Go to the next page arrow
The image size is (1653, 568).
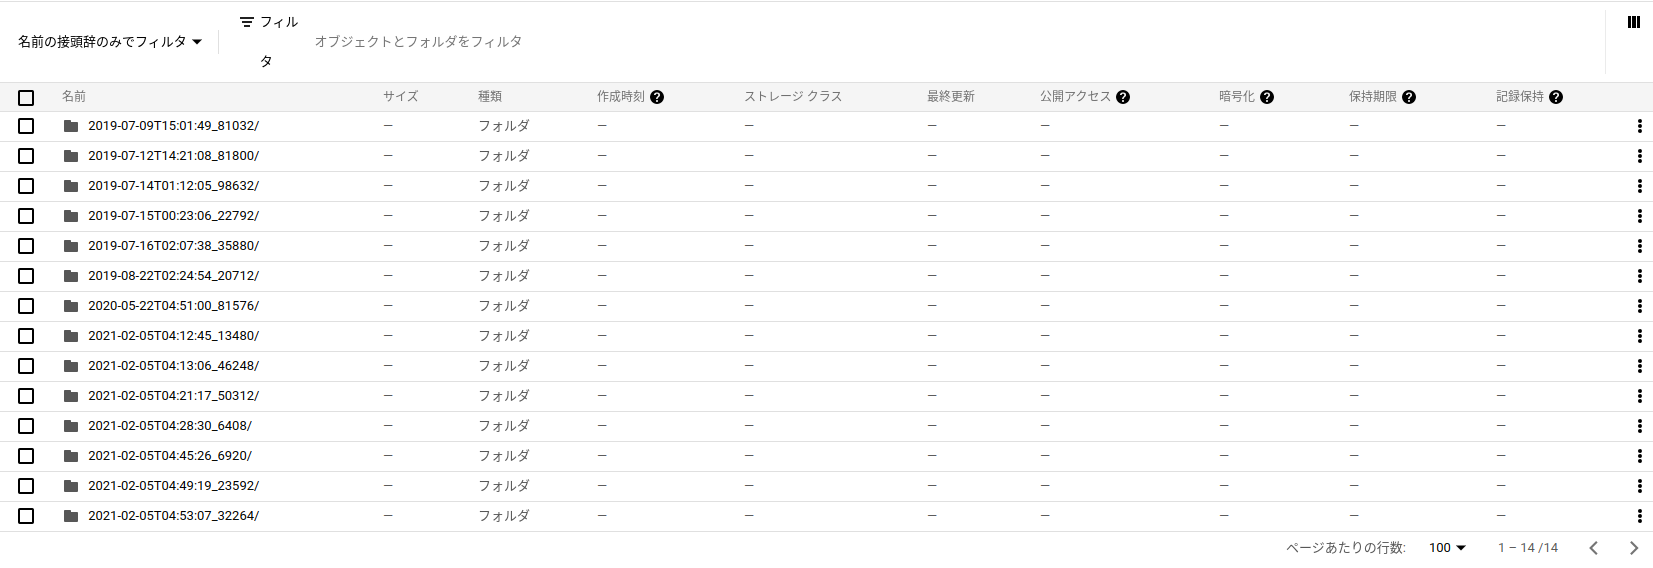(1633, 548)
